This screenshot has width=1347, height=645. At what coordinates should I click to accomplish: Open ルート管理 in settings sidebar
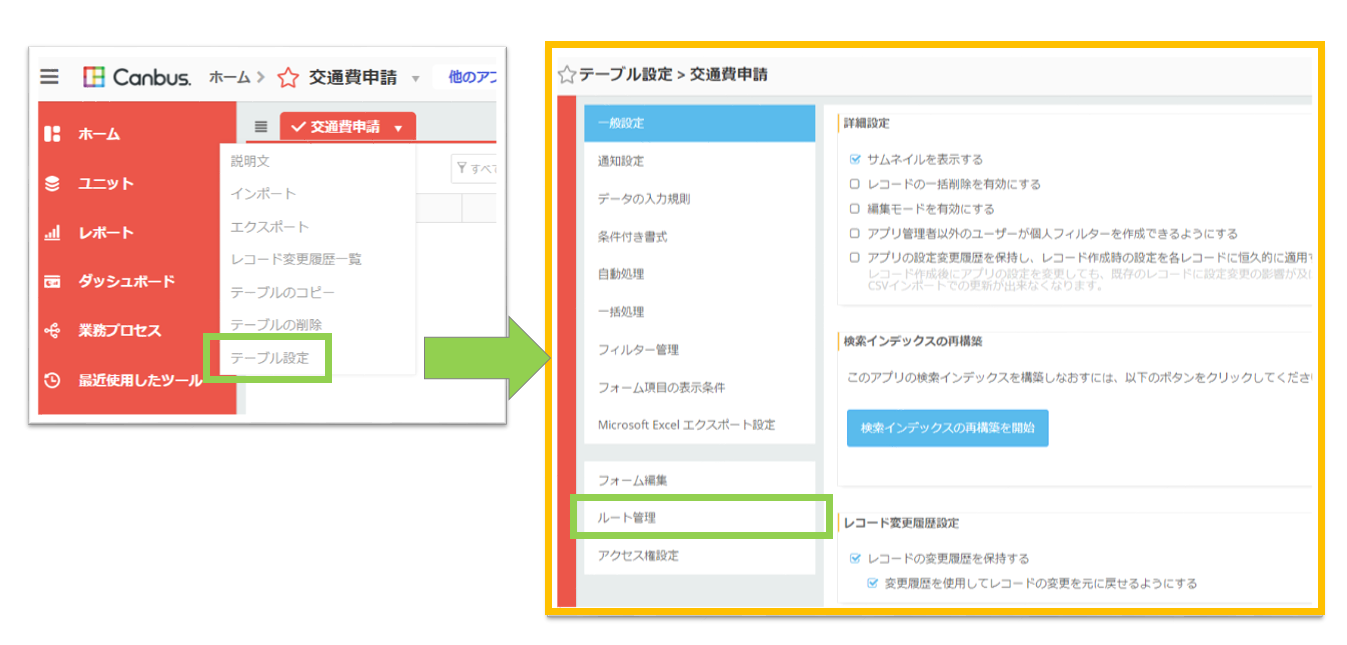pyautogui.click(x=700, y=518)
